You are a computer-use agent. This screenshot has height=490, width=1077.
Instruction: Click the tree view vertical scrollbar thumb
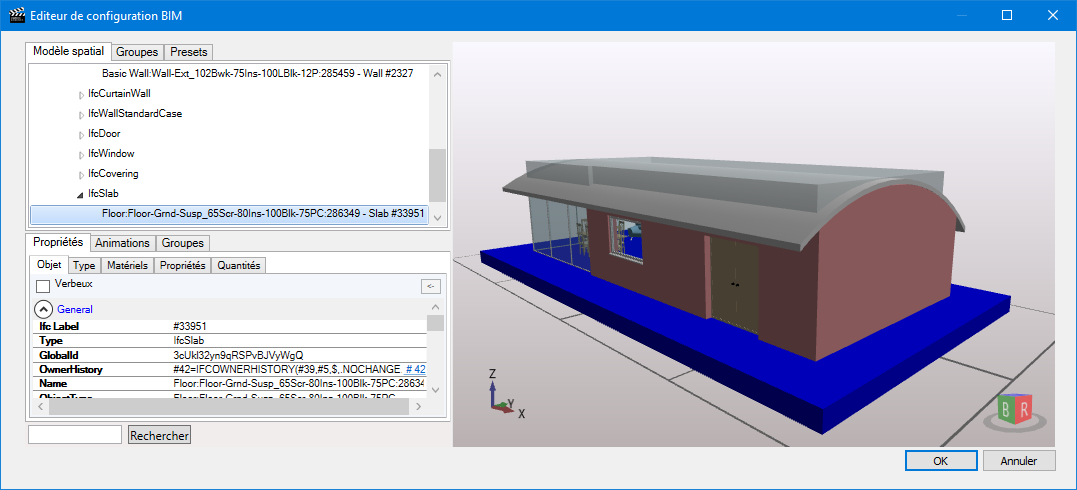click(x=437, y=175)
